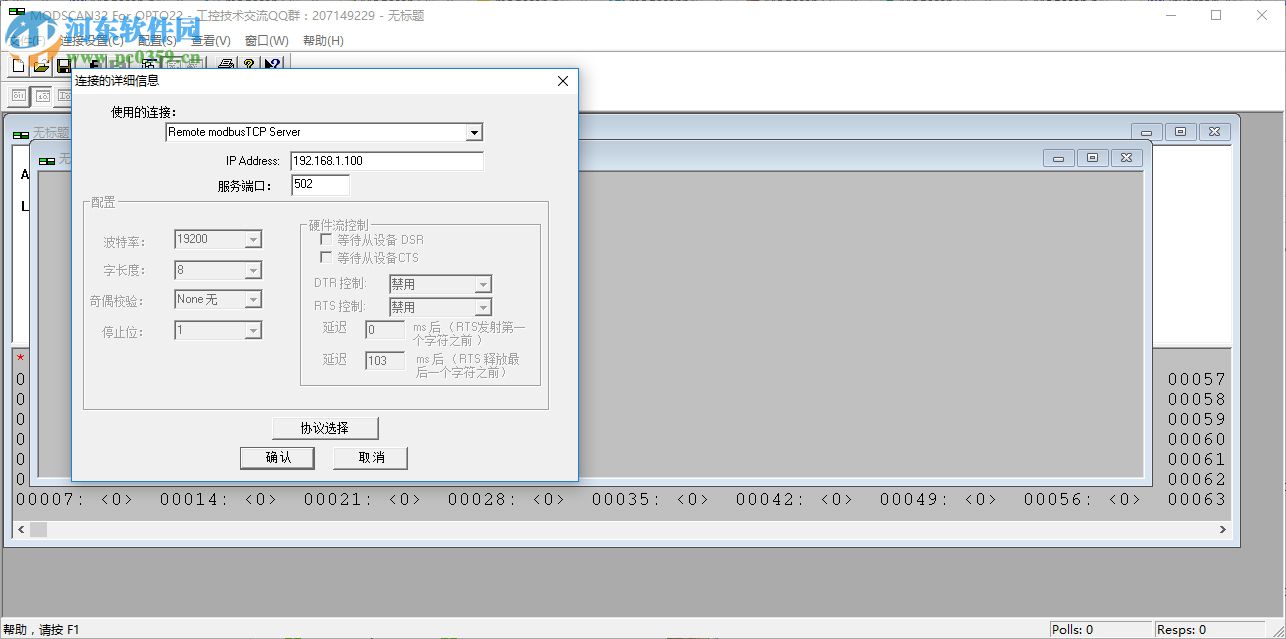Expand the RTS 控制 dropdown
The height and width of the screenshot is (639, 1286).
(x=483, y=308)
